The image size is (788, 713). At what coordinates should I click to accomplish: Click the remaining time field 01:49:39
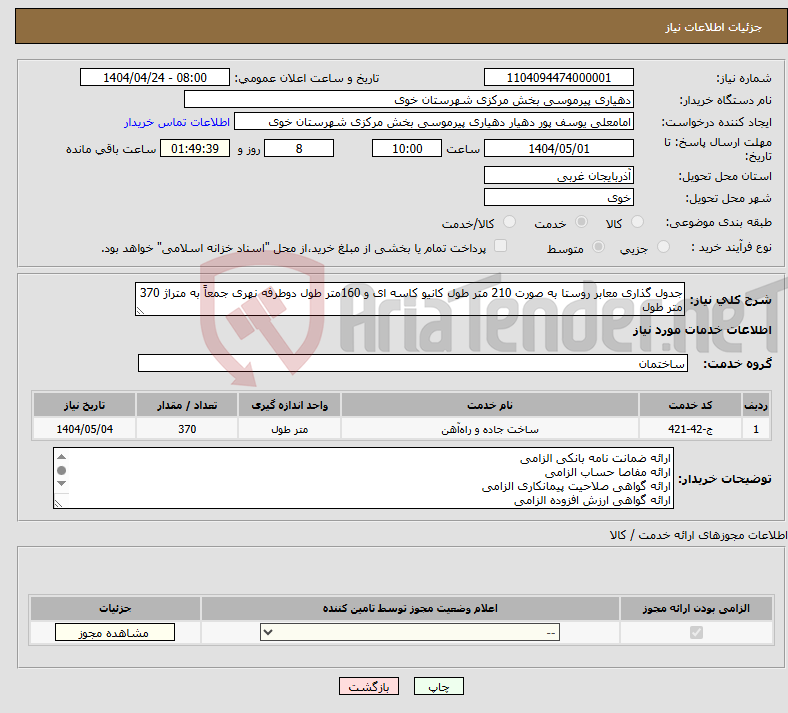(x=195, y=148)
